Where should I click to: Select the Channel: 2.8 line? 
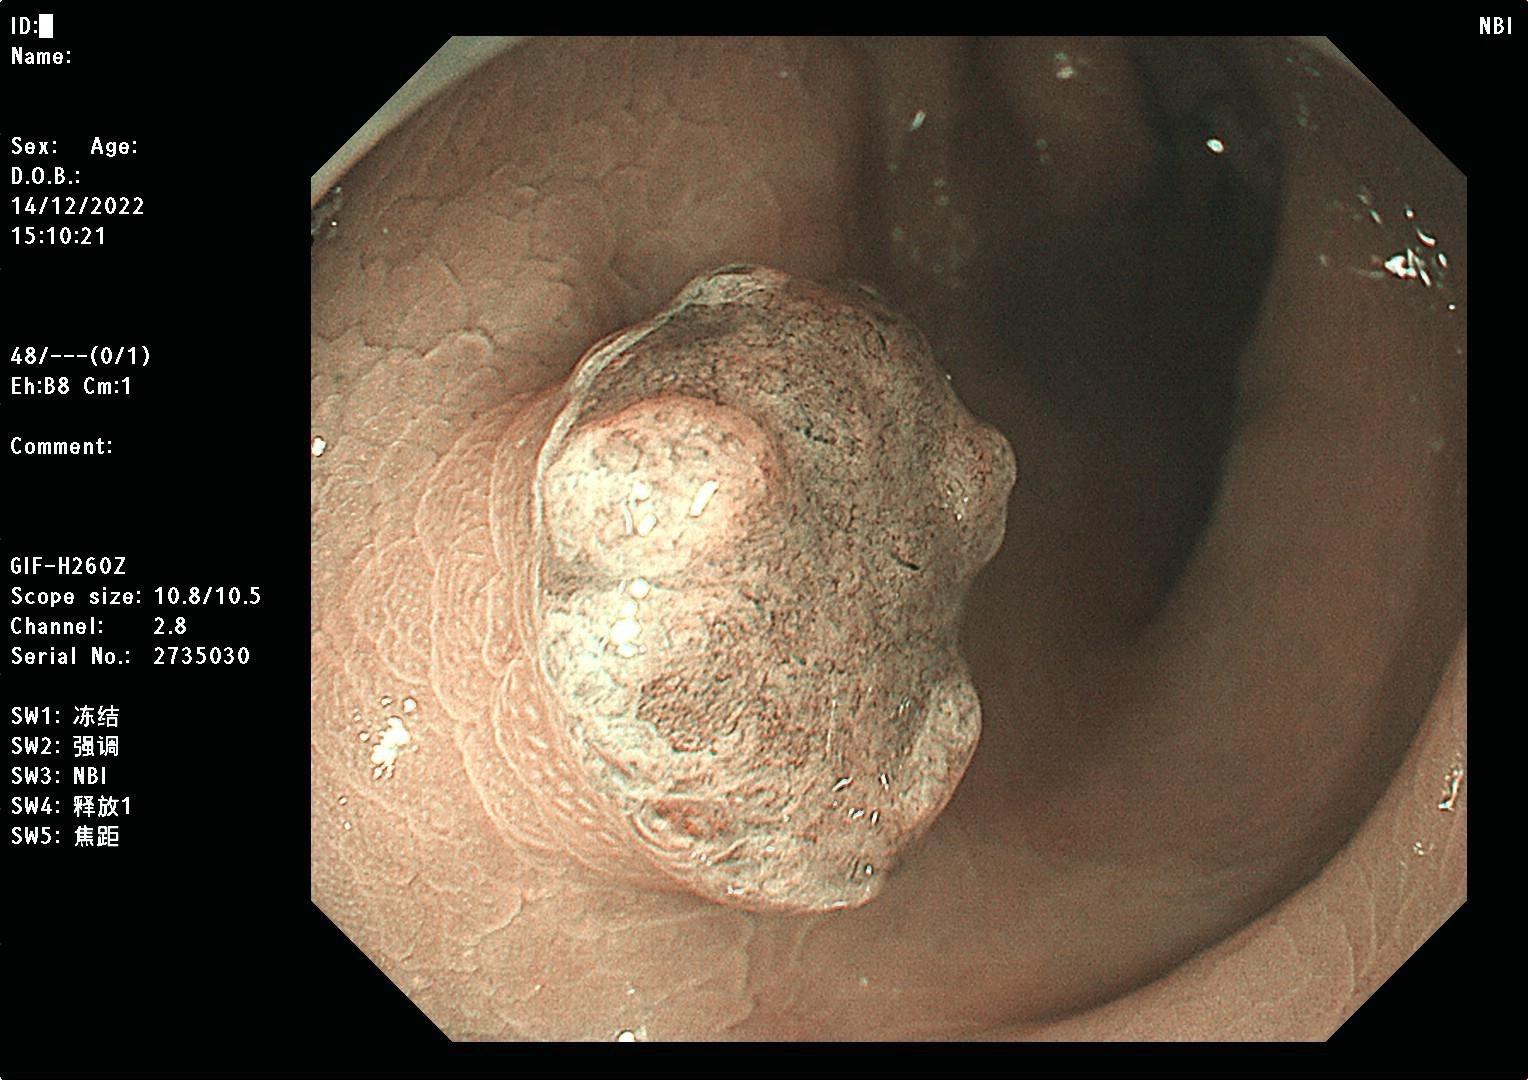coord(98,626)
